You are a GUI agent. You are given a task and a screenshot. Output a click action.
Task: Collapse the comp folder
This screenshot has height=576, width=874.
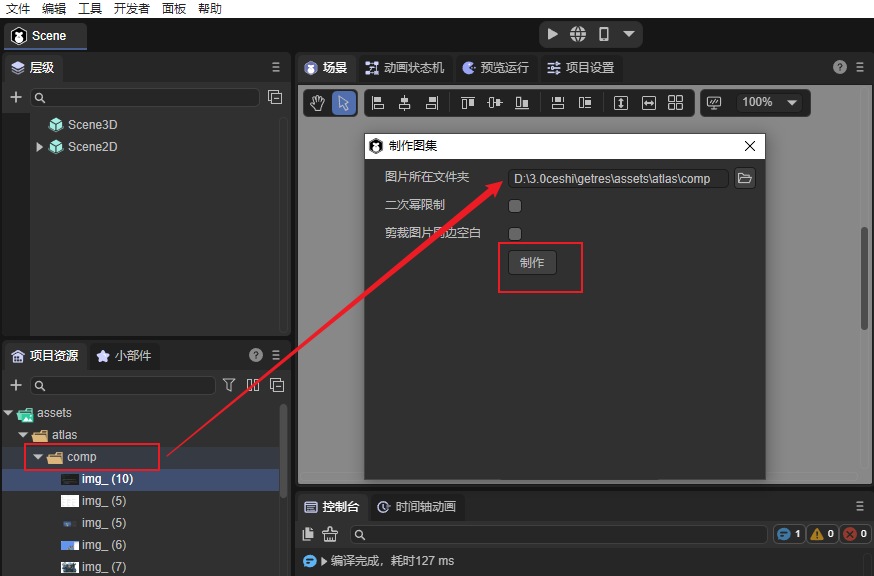[38, 457]
